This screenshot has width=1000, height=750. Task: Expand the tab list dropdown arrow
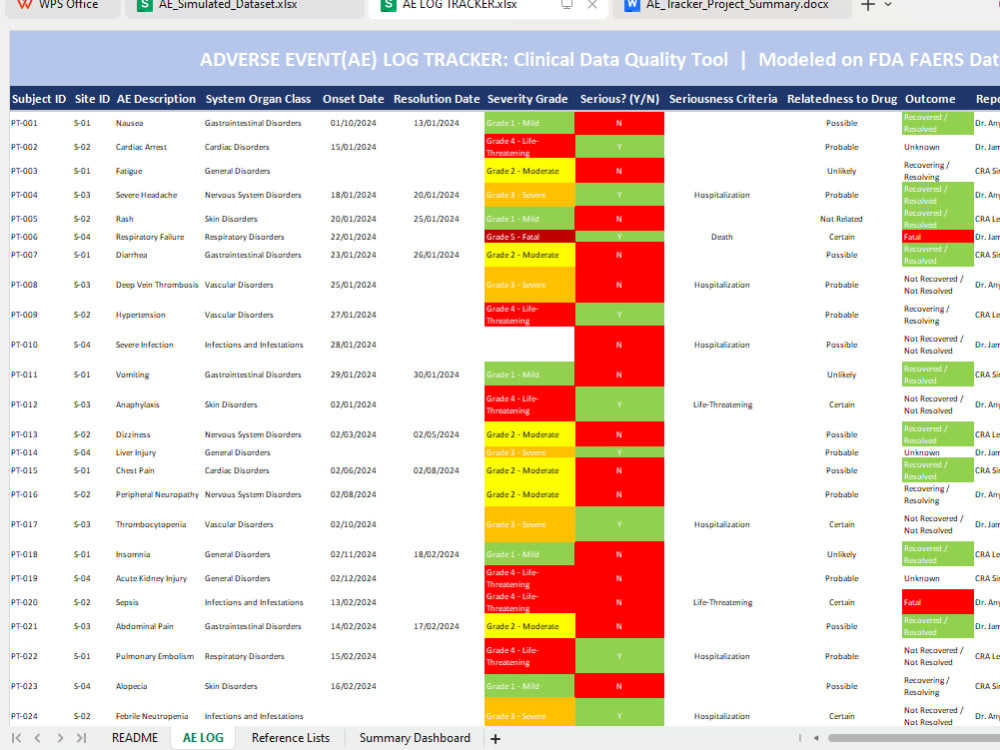pos(888,5)
